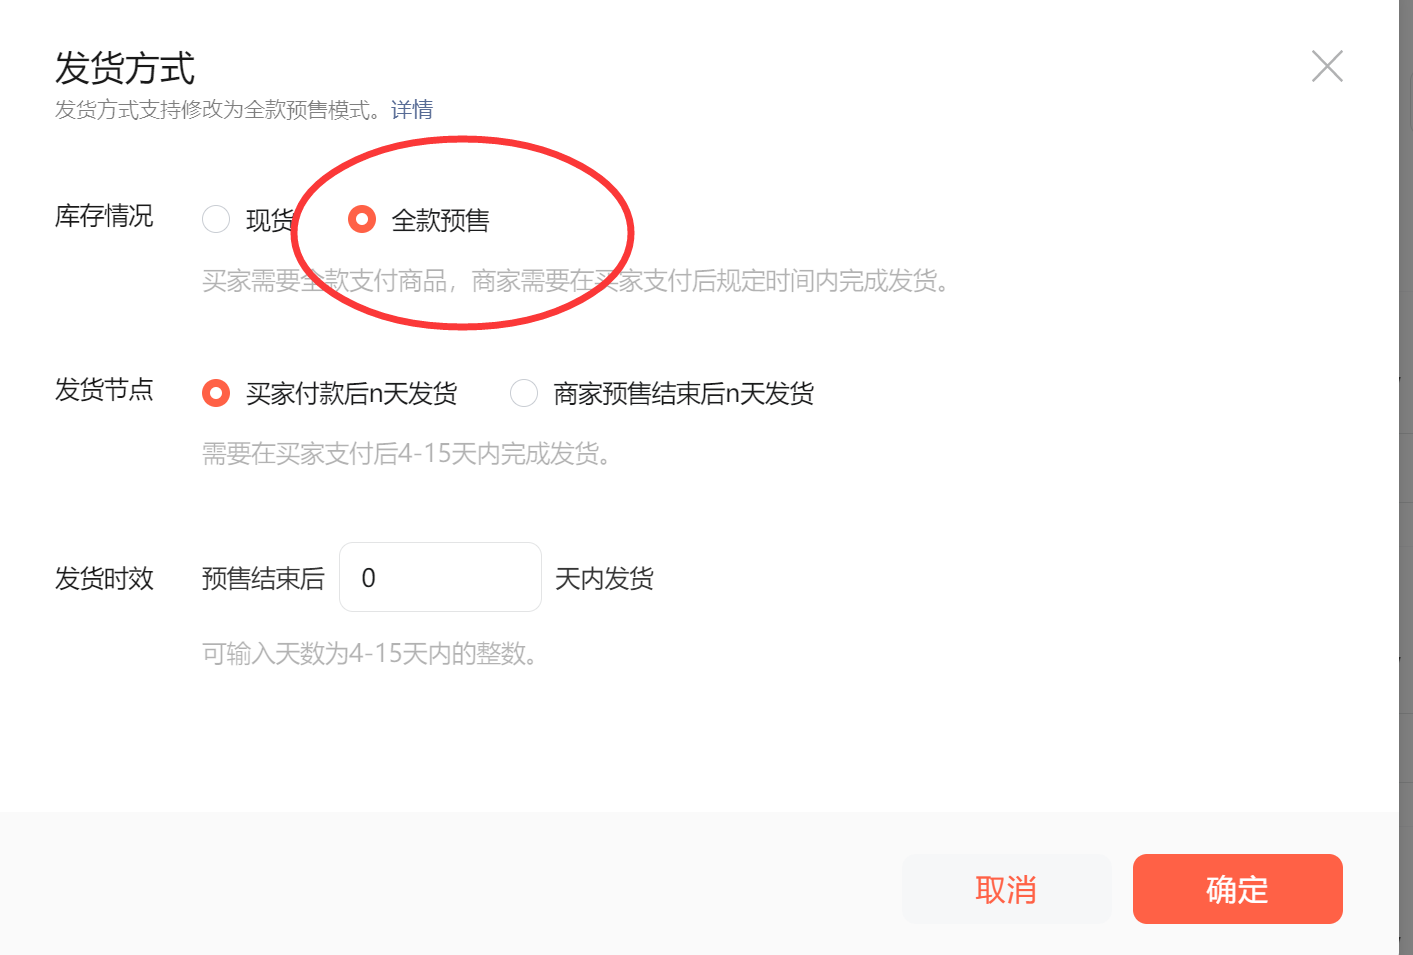Click the 天内发货 text after input
The width and height of the screenshot is (1413, 955).
(604, 578)
